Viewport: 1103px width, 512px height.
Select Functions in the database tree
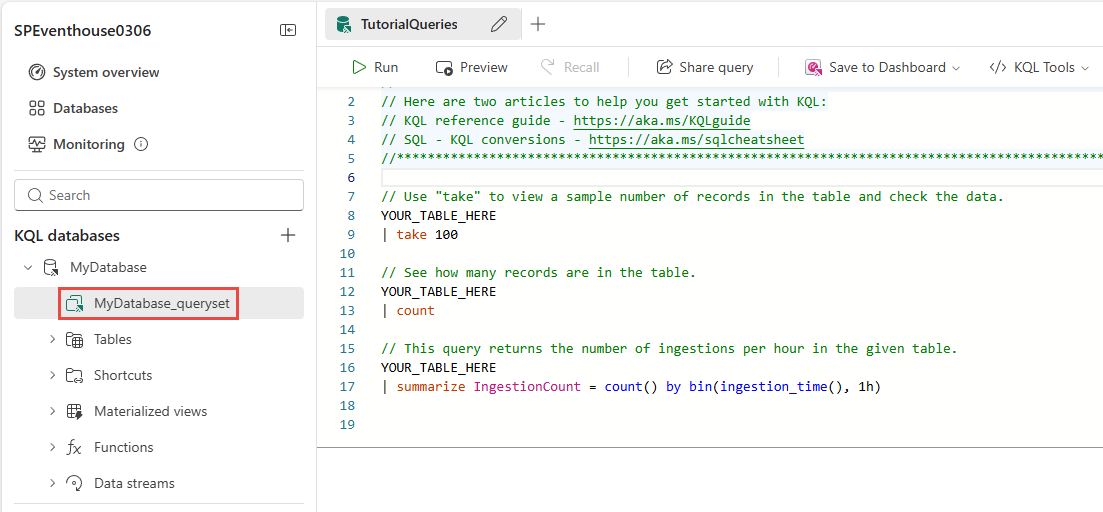click(x=124, y=447)
